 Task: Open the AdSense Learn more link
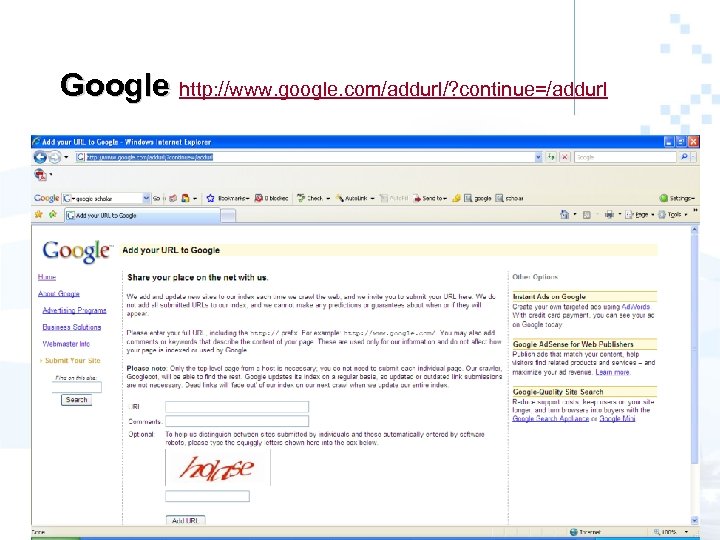613,372
